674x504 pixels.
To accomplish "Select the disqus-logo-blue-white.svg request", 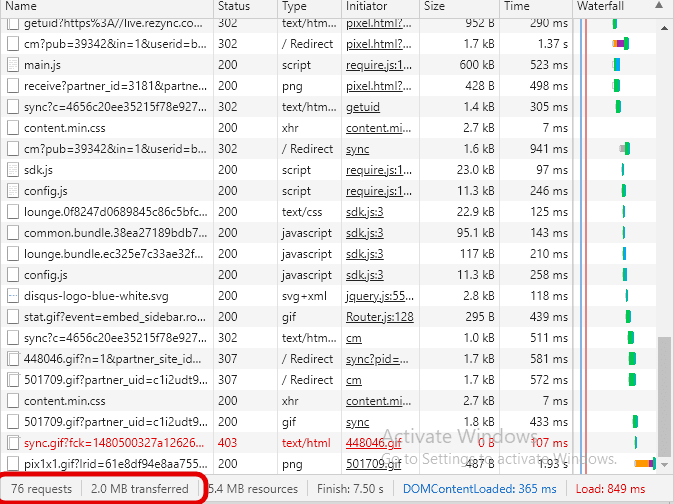I will [x=96, y=296].
